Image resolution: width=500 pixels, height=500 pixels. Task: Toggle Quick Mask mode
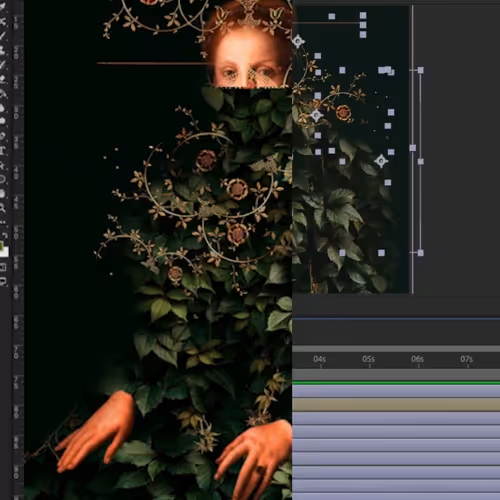tap(3, 267)
